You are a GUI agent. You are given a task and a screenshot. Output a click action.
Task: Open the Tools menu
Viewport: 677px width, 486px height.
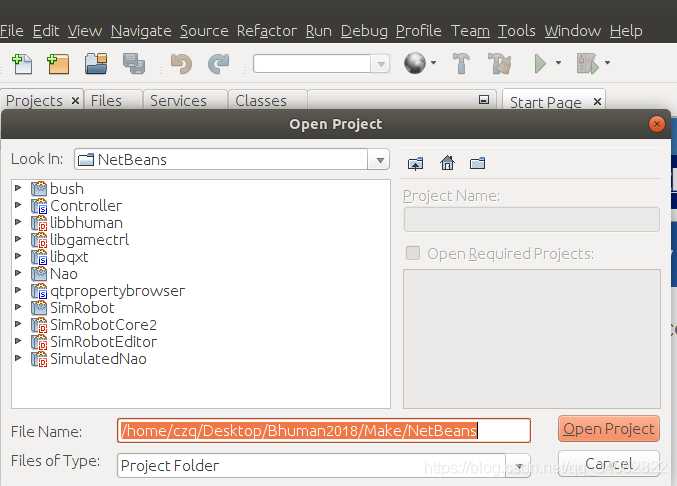[516, 31]
